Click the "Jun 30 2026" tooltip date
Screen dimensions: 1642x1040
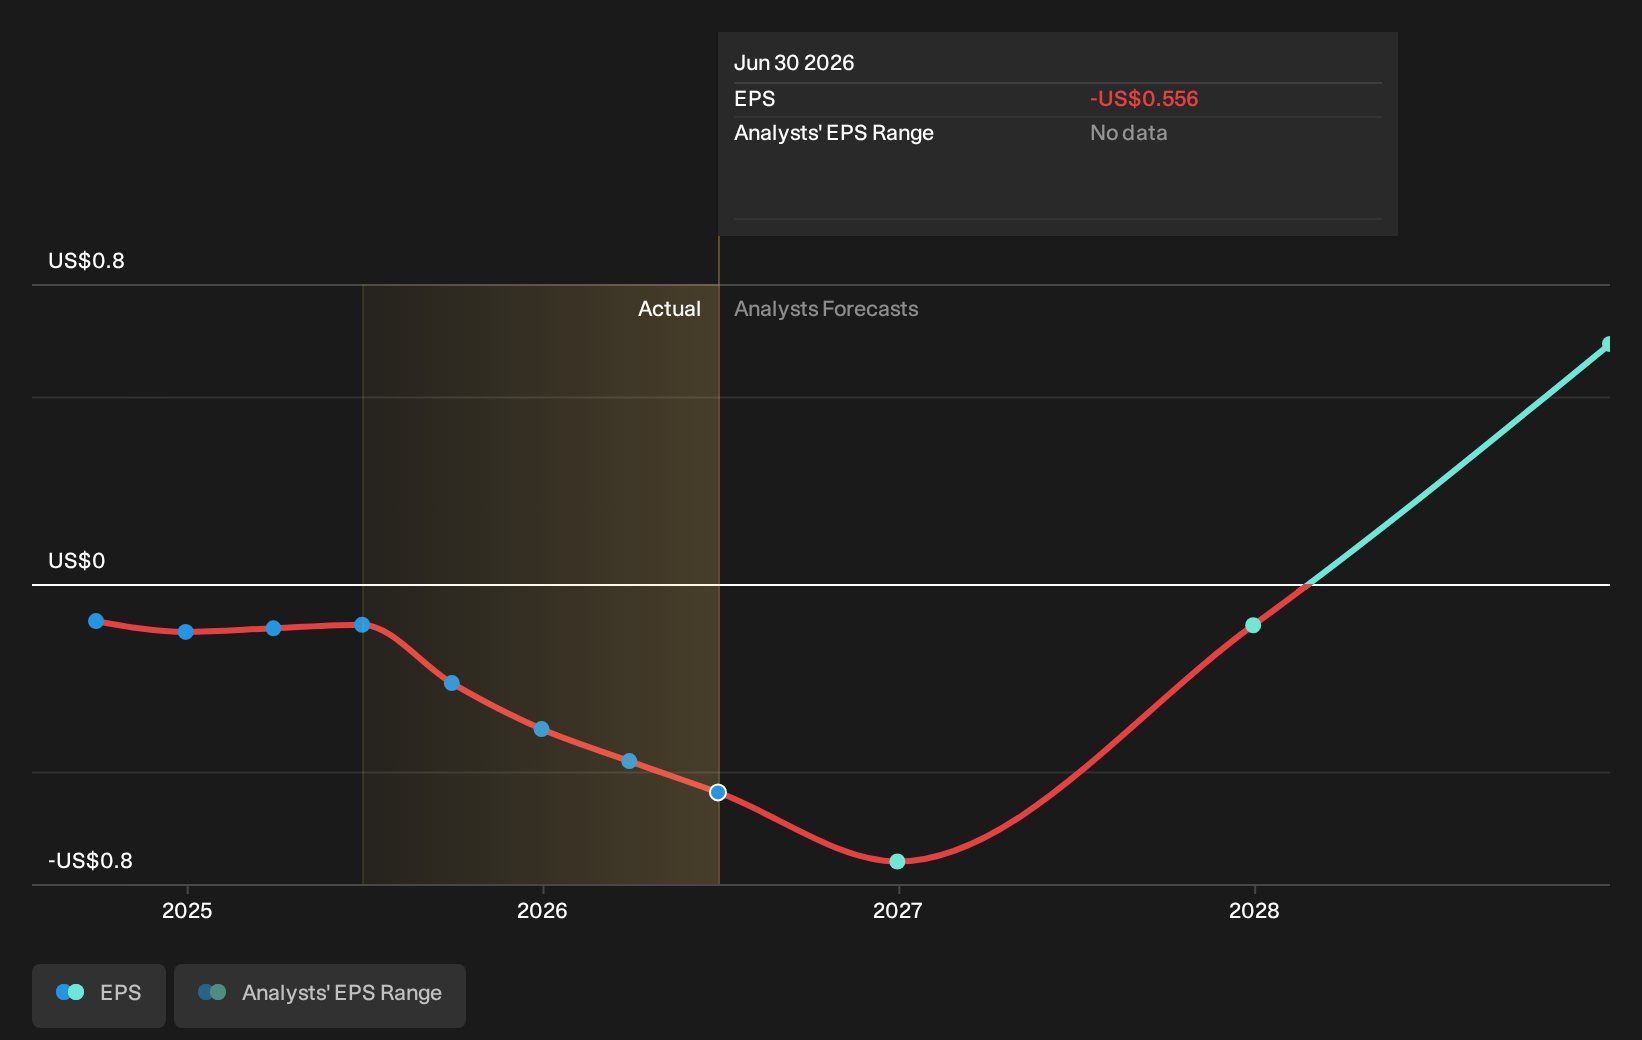point(794,63)
